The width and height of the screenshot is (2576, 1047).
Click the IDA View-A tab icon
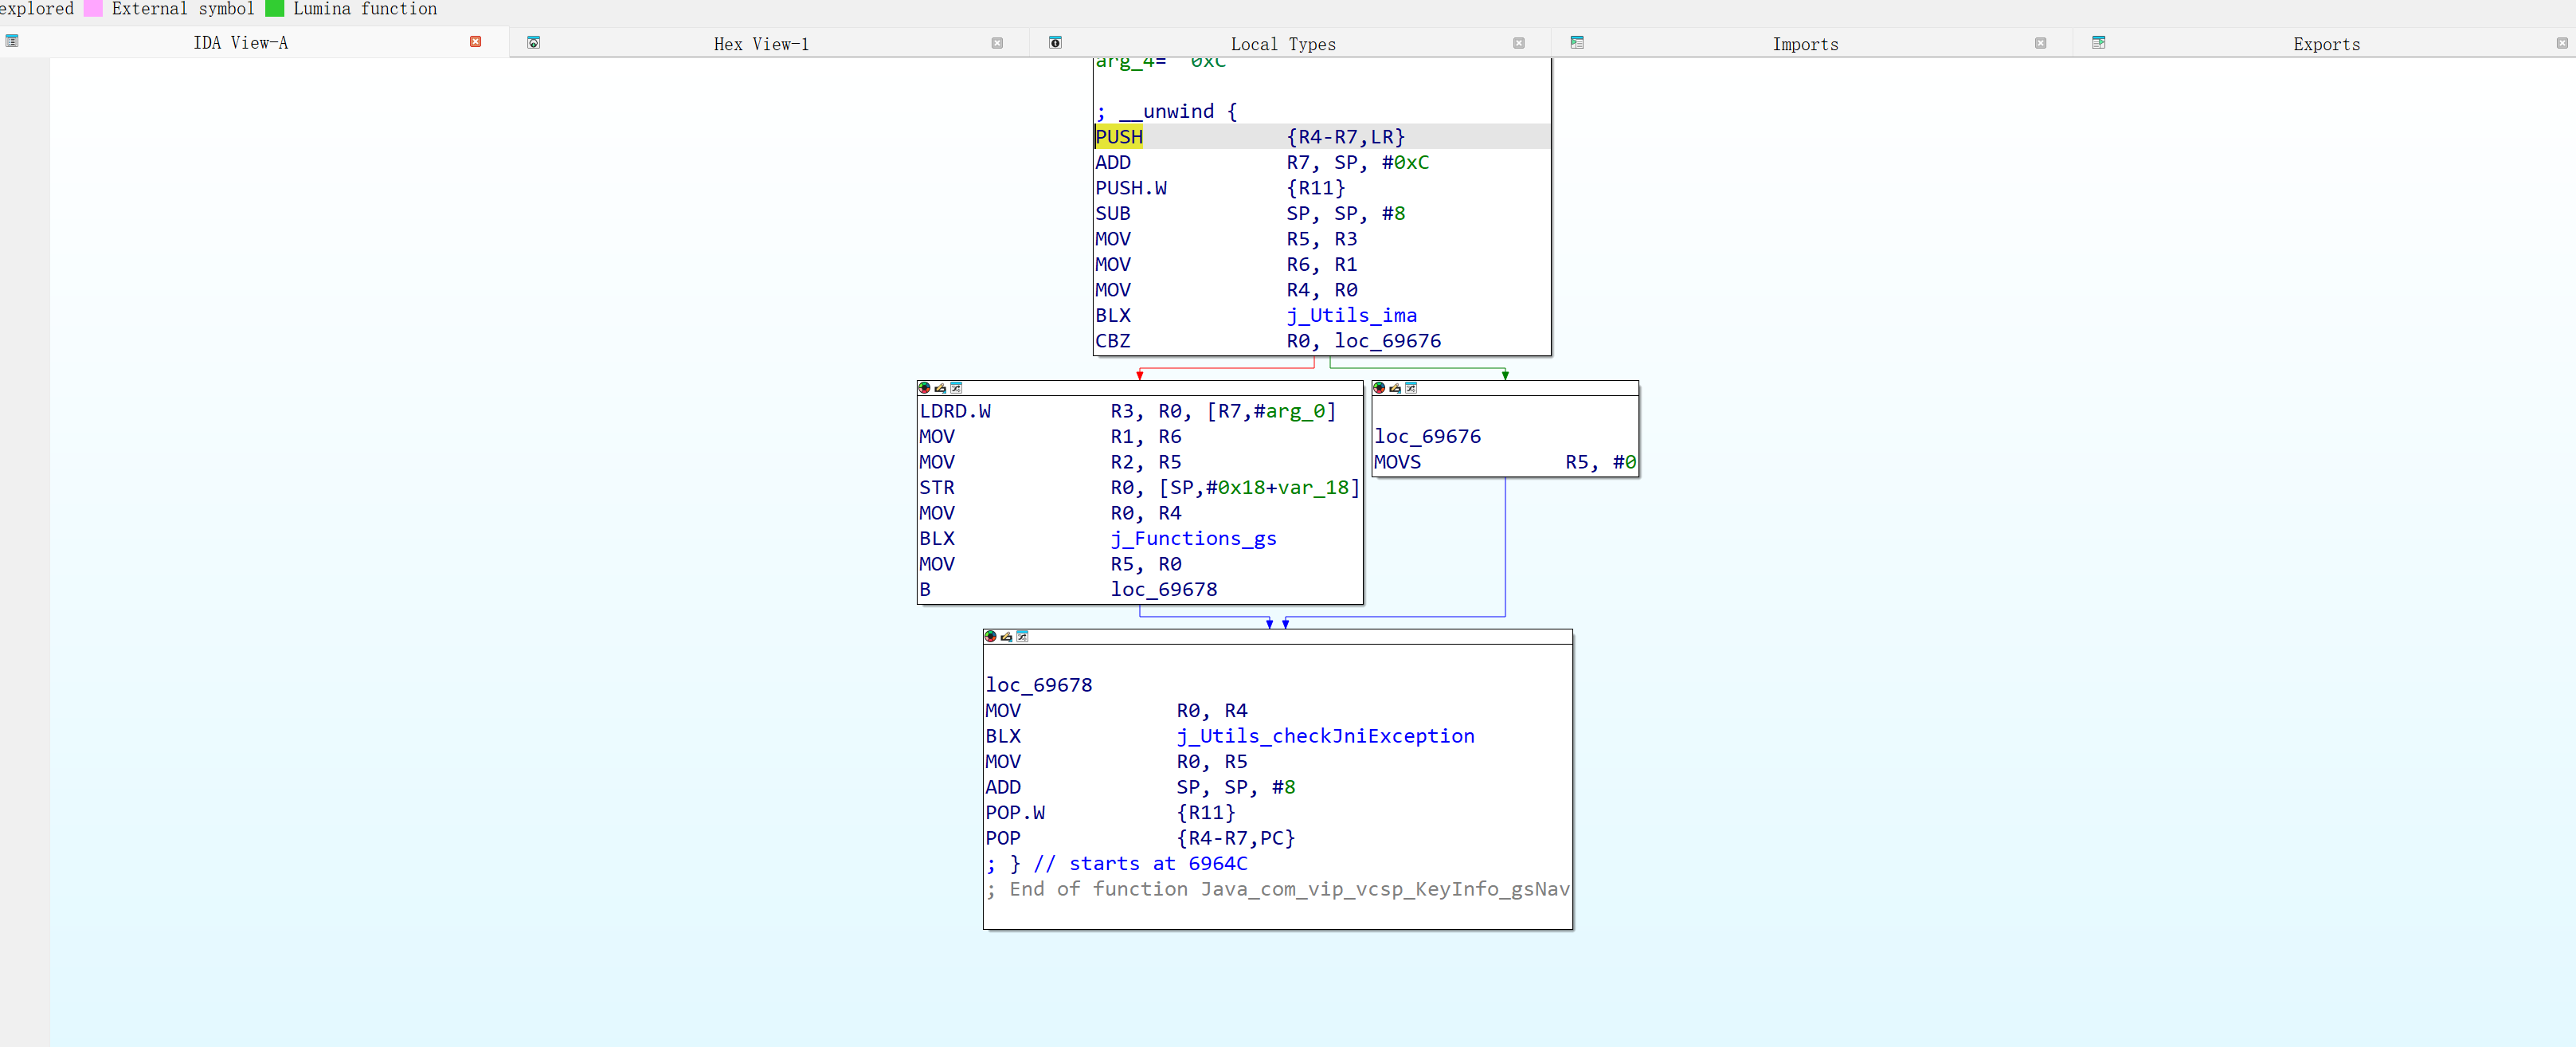pyautogui.click(x=12, y=42)
